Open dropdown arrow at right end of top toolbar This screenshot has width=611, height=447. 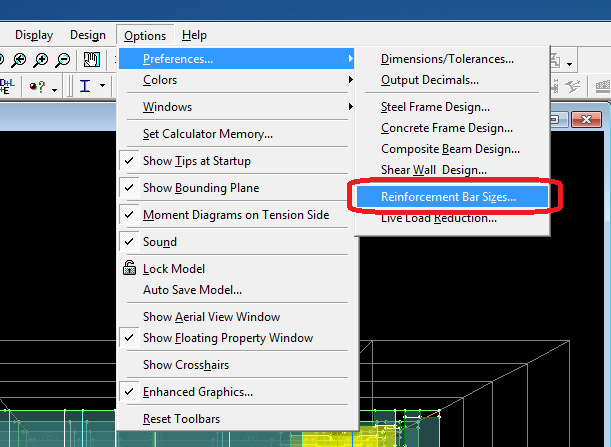pyautogui.click(x=569, y=64)
